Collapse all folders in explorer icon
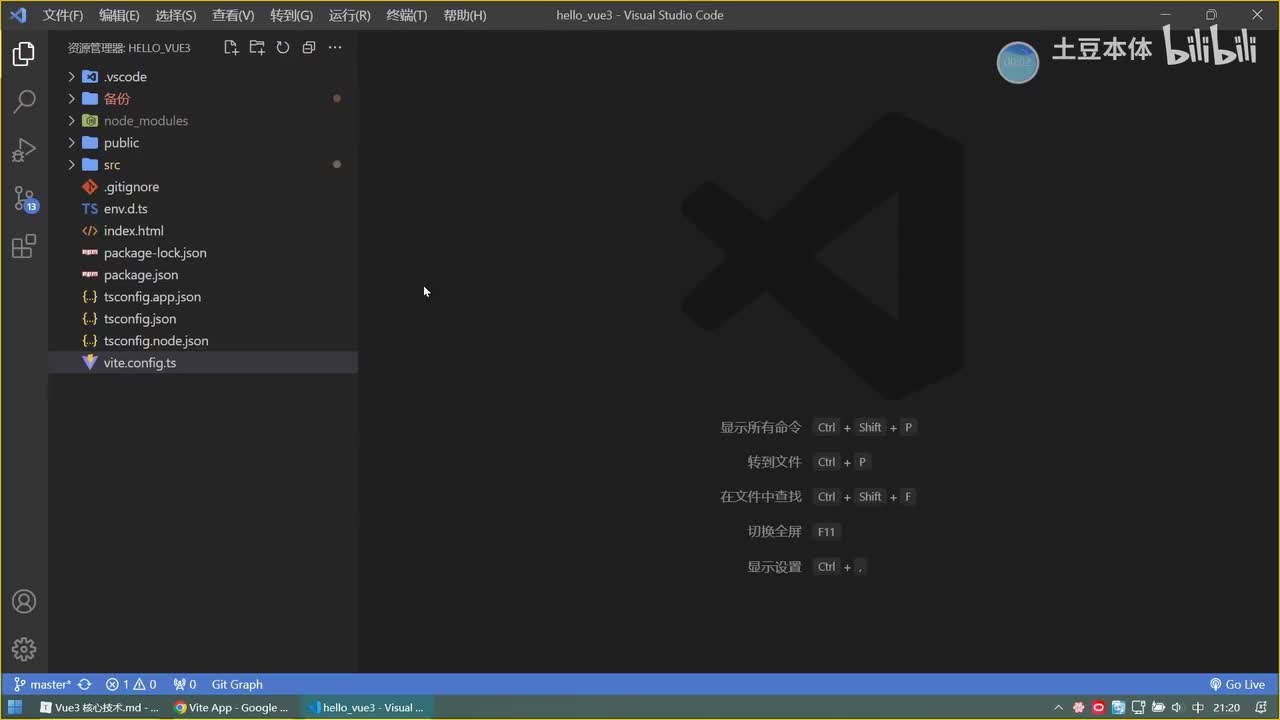The width and height of the screenshot is (1280, 720). point(309,47)
